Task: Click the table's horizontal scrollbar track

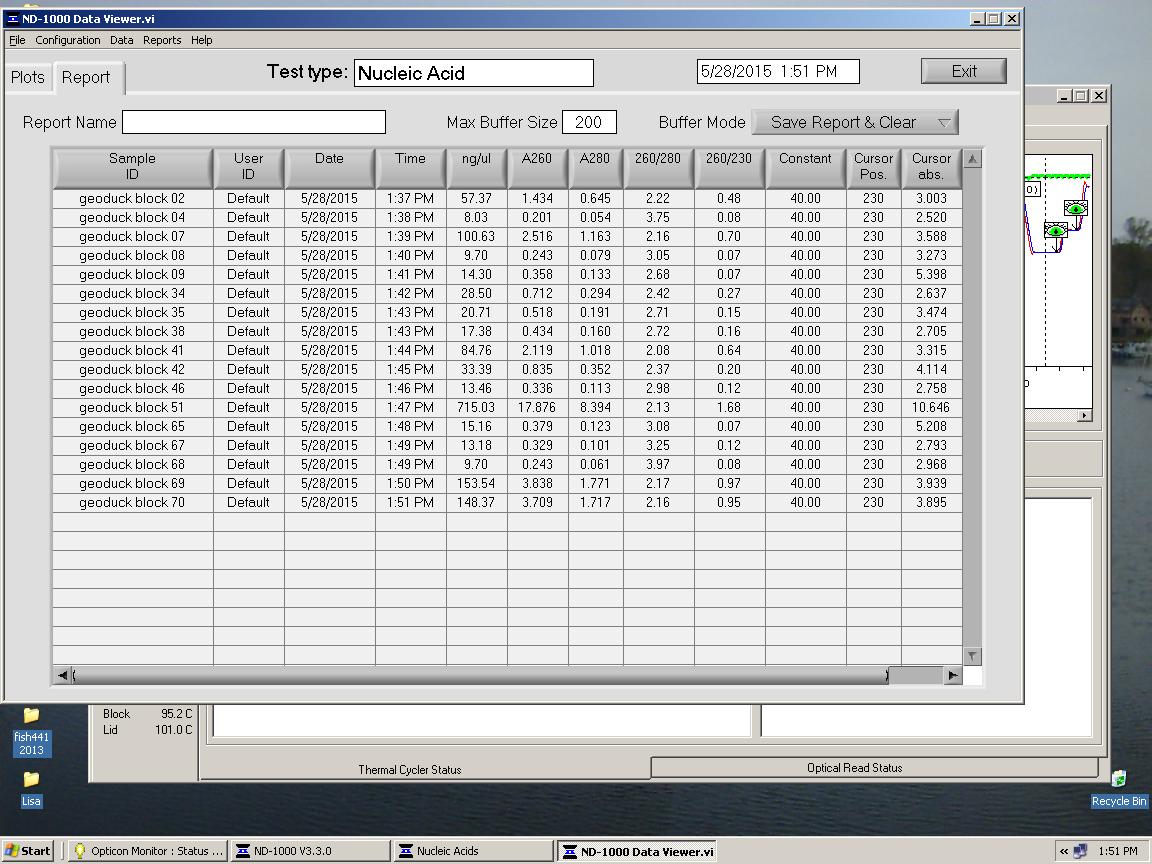Action: tap(915, 675)
